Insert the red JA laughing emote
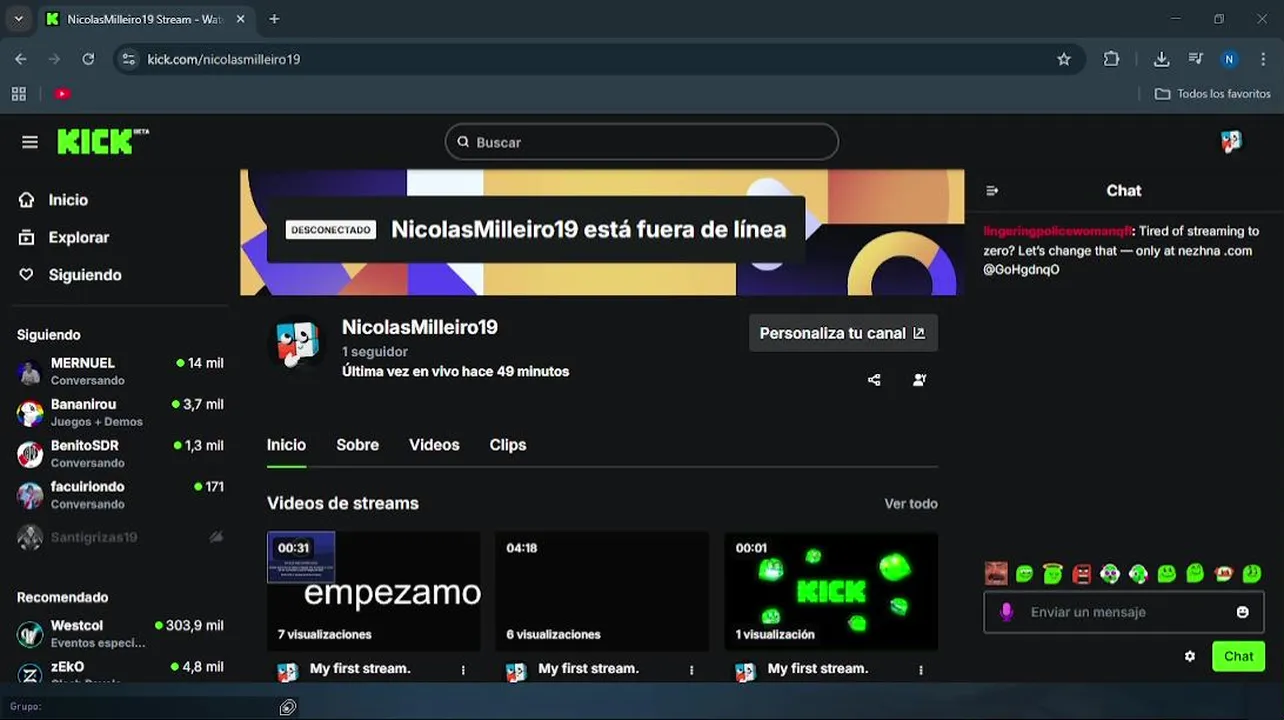This screenshot has width=1284, height=720. (x=1223, y=574)
